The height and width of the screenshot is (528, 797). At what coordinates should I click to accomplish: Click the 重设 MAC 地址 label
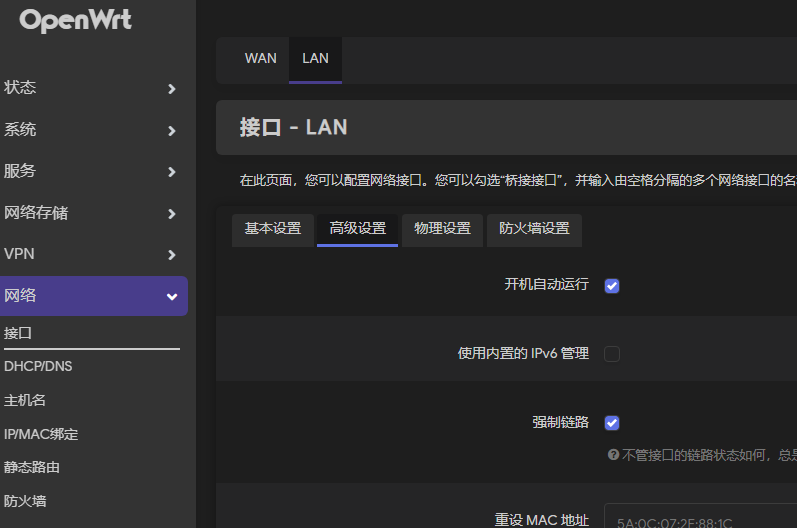tap(542, 520)
